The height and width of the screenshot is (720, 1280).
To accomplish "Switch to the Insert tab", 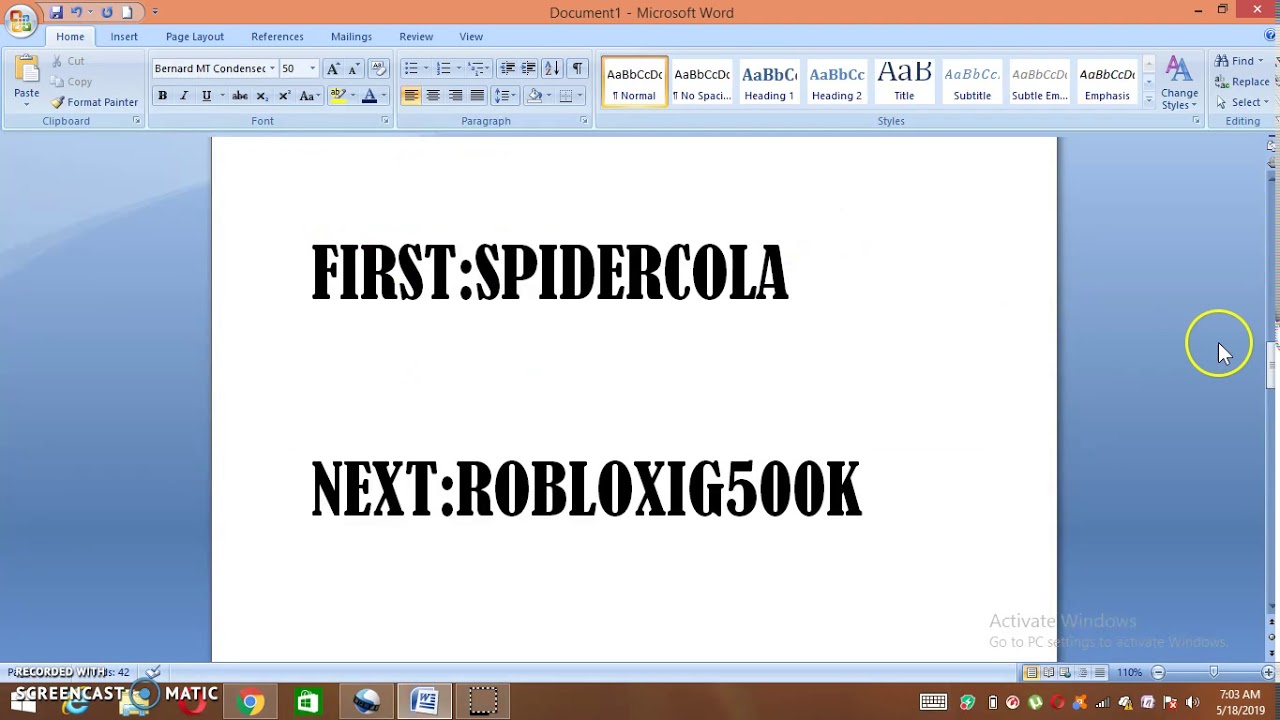I will [x=124, y=36].
